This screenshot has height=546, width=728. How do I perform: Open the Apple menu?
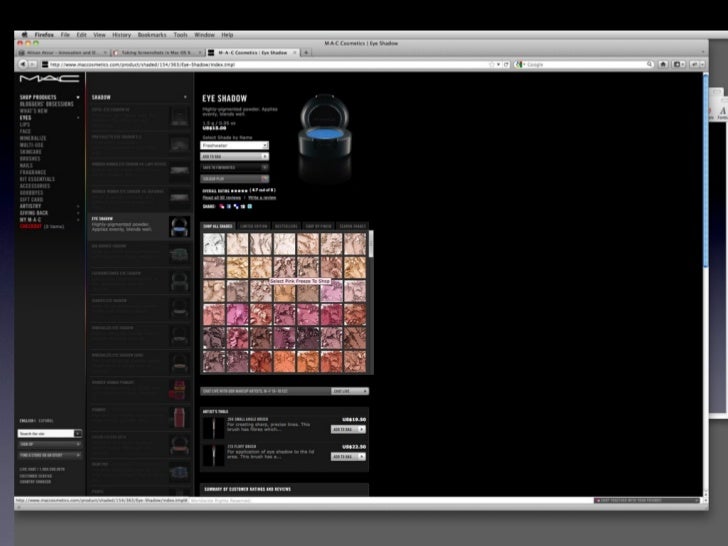tap(24, 35)
